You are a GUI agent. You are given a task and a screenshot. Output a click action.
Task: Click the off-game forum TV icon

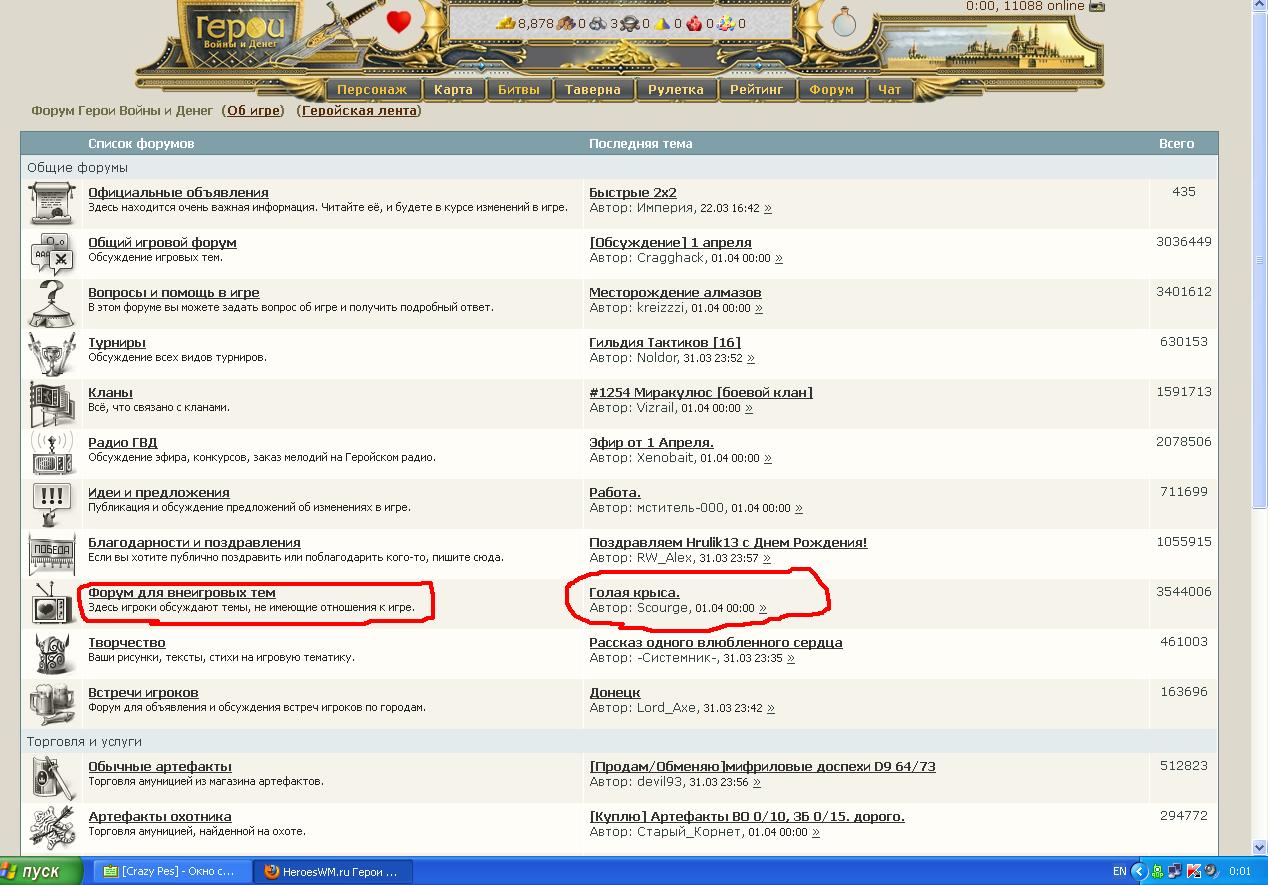(52, 603)
